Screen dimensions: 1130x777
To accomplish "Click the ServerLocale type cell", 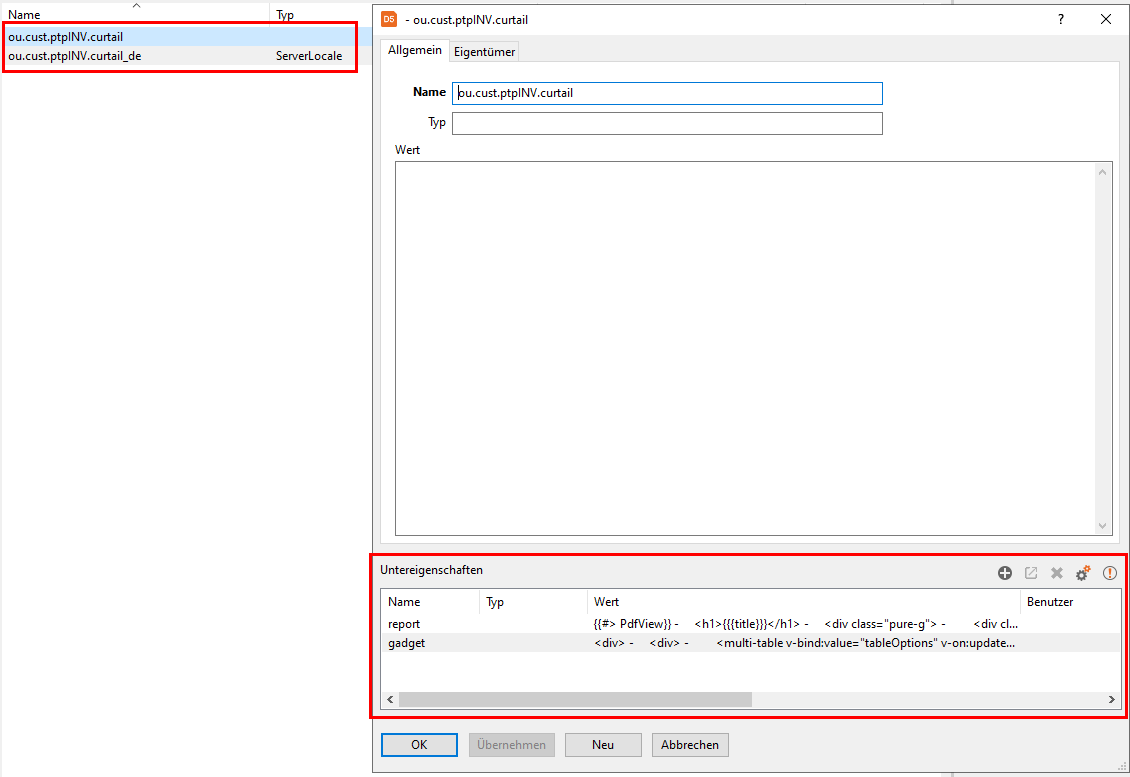I will (309, 56).
